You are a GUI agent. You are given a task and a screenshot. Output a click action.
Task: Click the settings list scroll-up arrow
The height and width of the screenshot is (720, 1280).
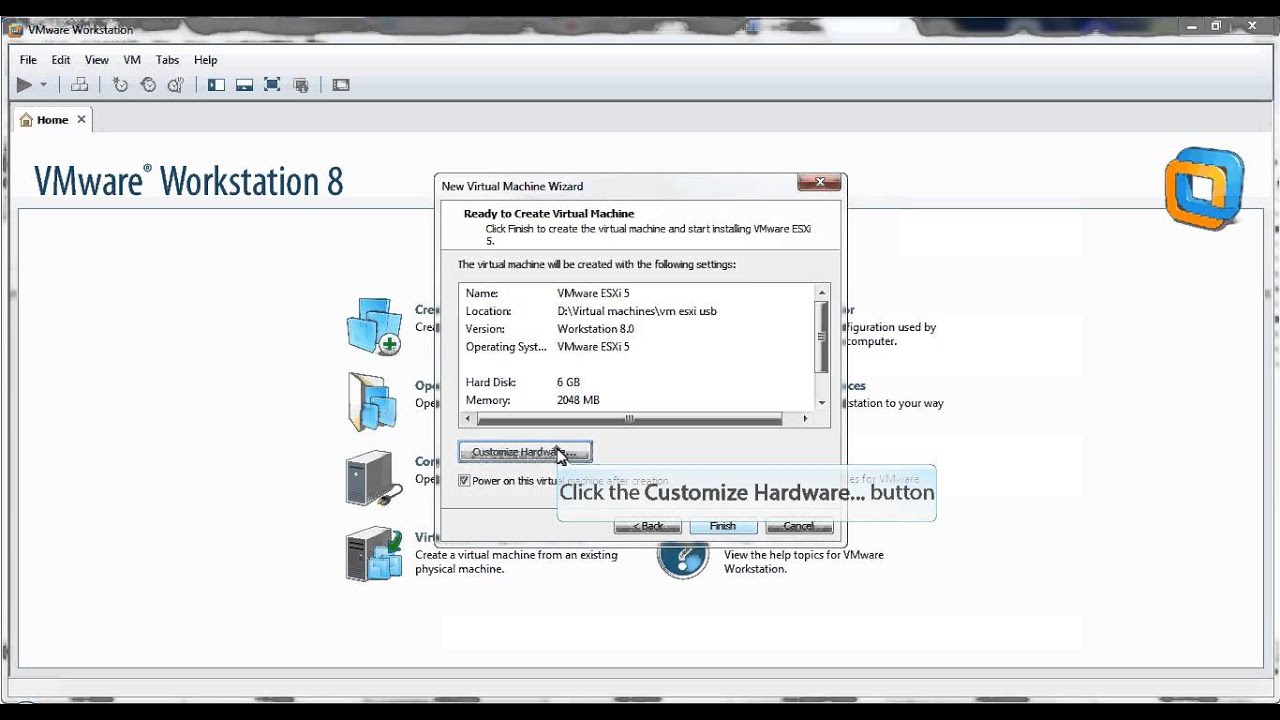tap(822, 293)
